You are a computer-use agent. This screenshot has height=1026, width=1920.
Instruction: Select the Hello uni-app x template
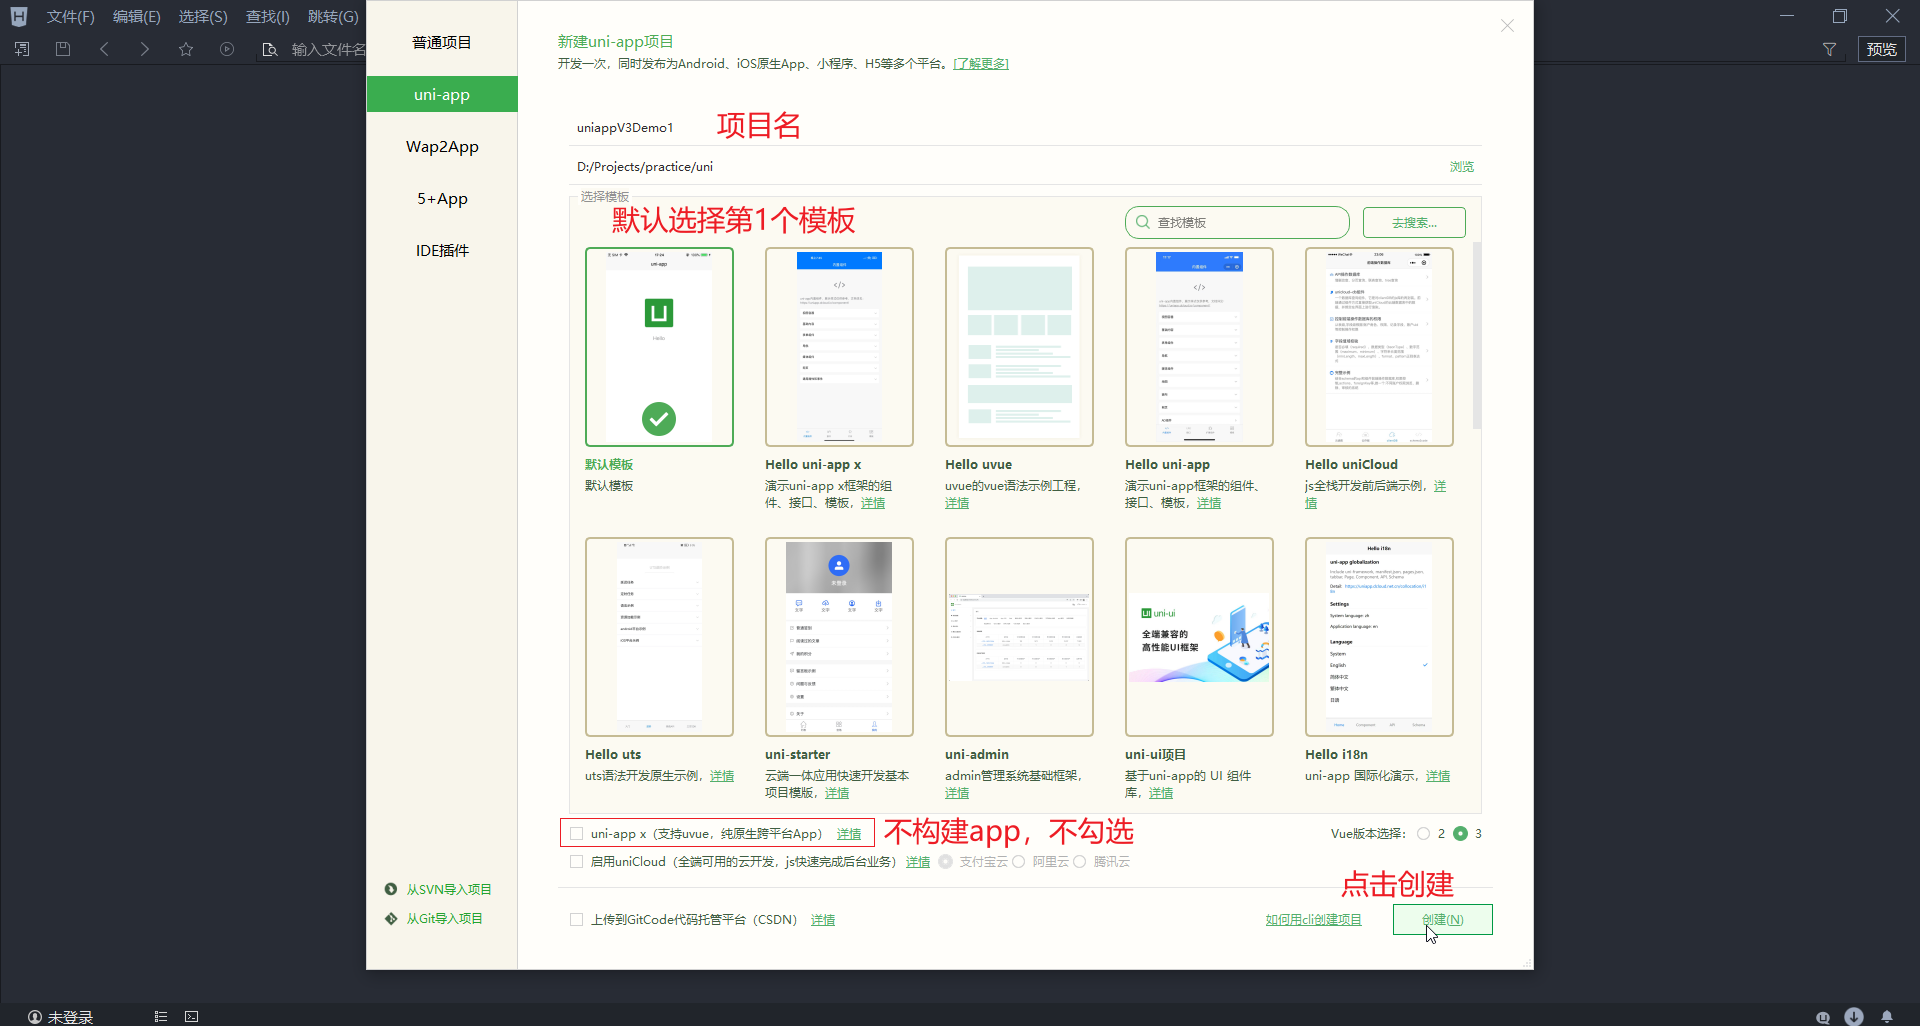[x=839, y=346]
